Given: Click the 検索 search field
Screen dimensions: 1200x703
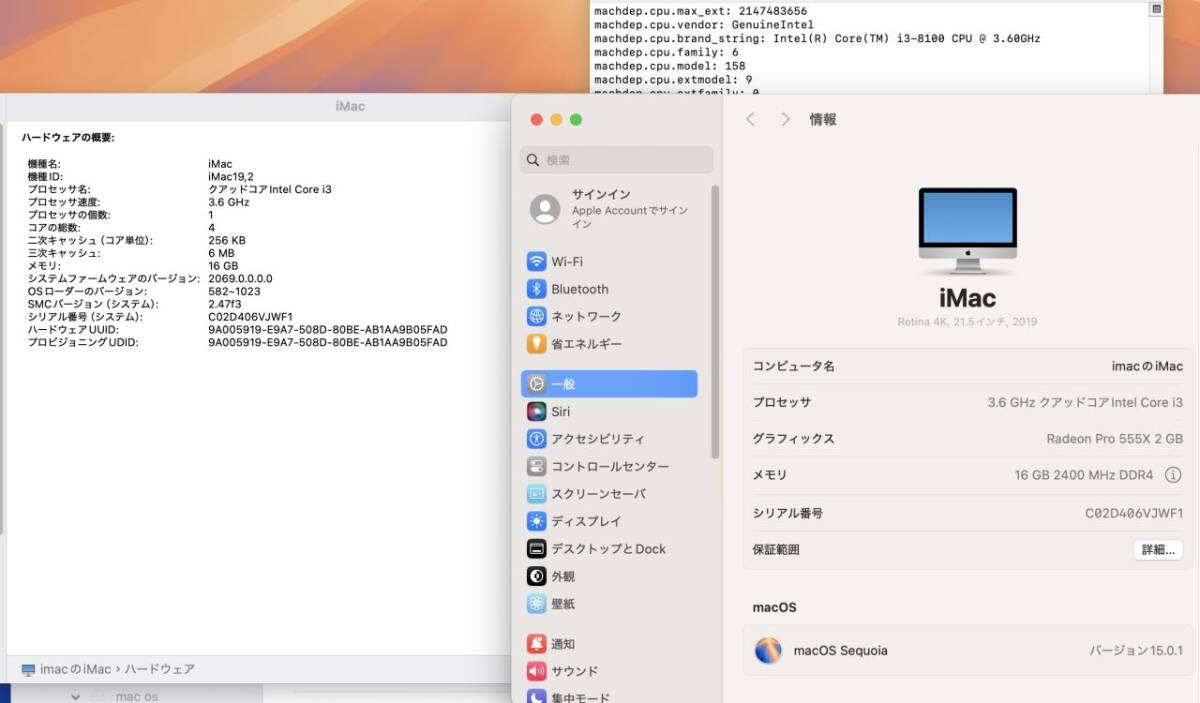Looking at the screenshot, I should tap(616, 159).
